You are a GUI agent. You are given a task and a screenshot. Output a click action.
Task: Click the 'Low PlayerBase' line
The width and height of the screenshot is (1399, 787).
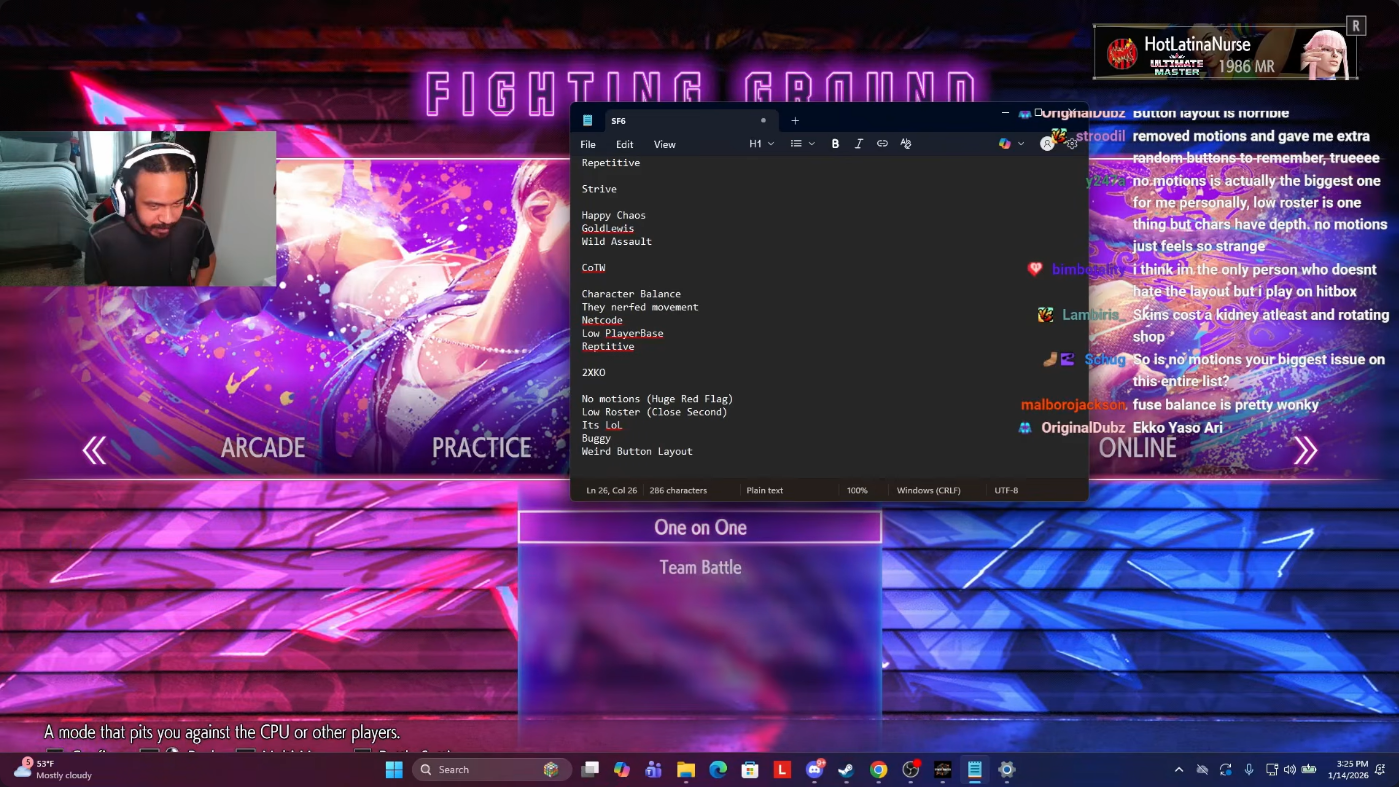click(622, 334)
